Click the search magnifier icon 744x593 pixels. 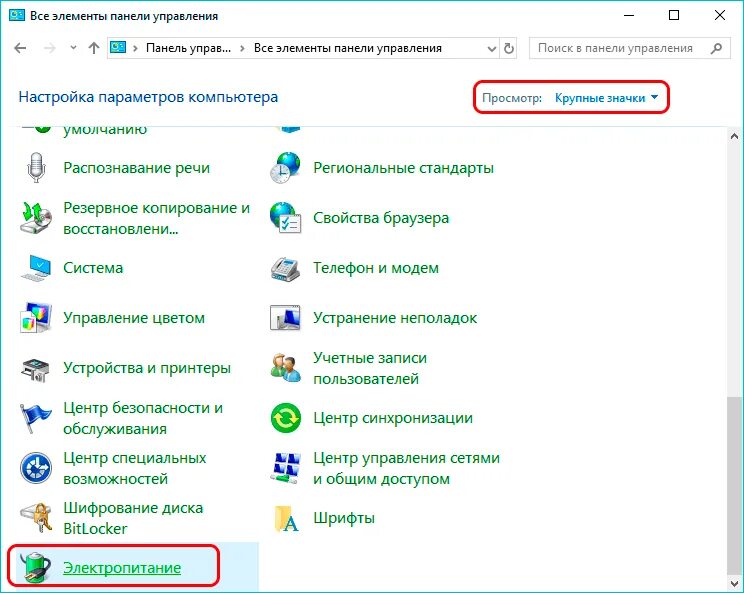(716, 48)
